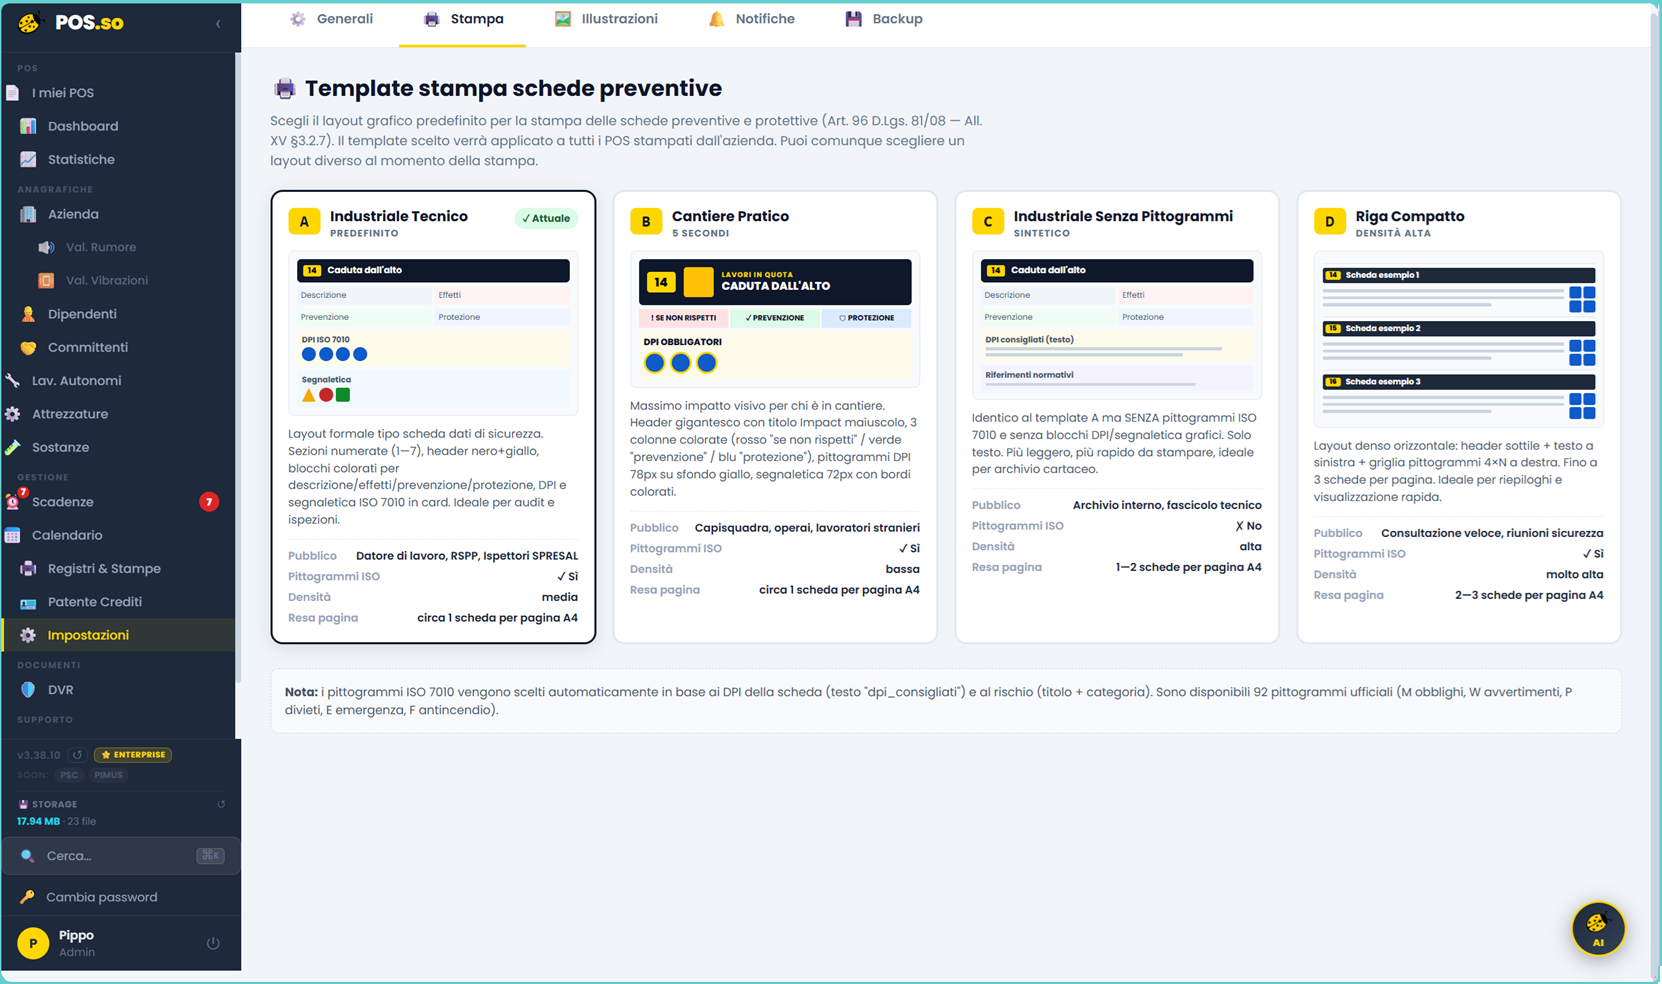Click the Nota about ISO 7010 pictograms
1662x984 pixels.
click(x=946, y=701)
